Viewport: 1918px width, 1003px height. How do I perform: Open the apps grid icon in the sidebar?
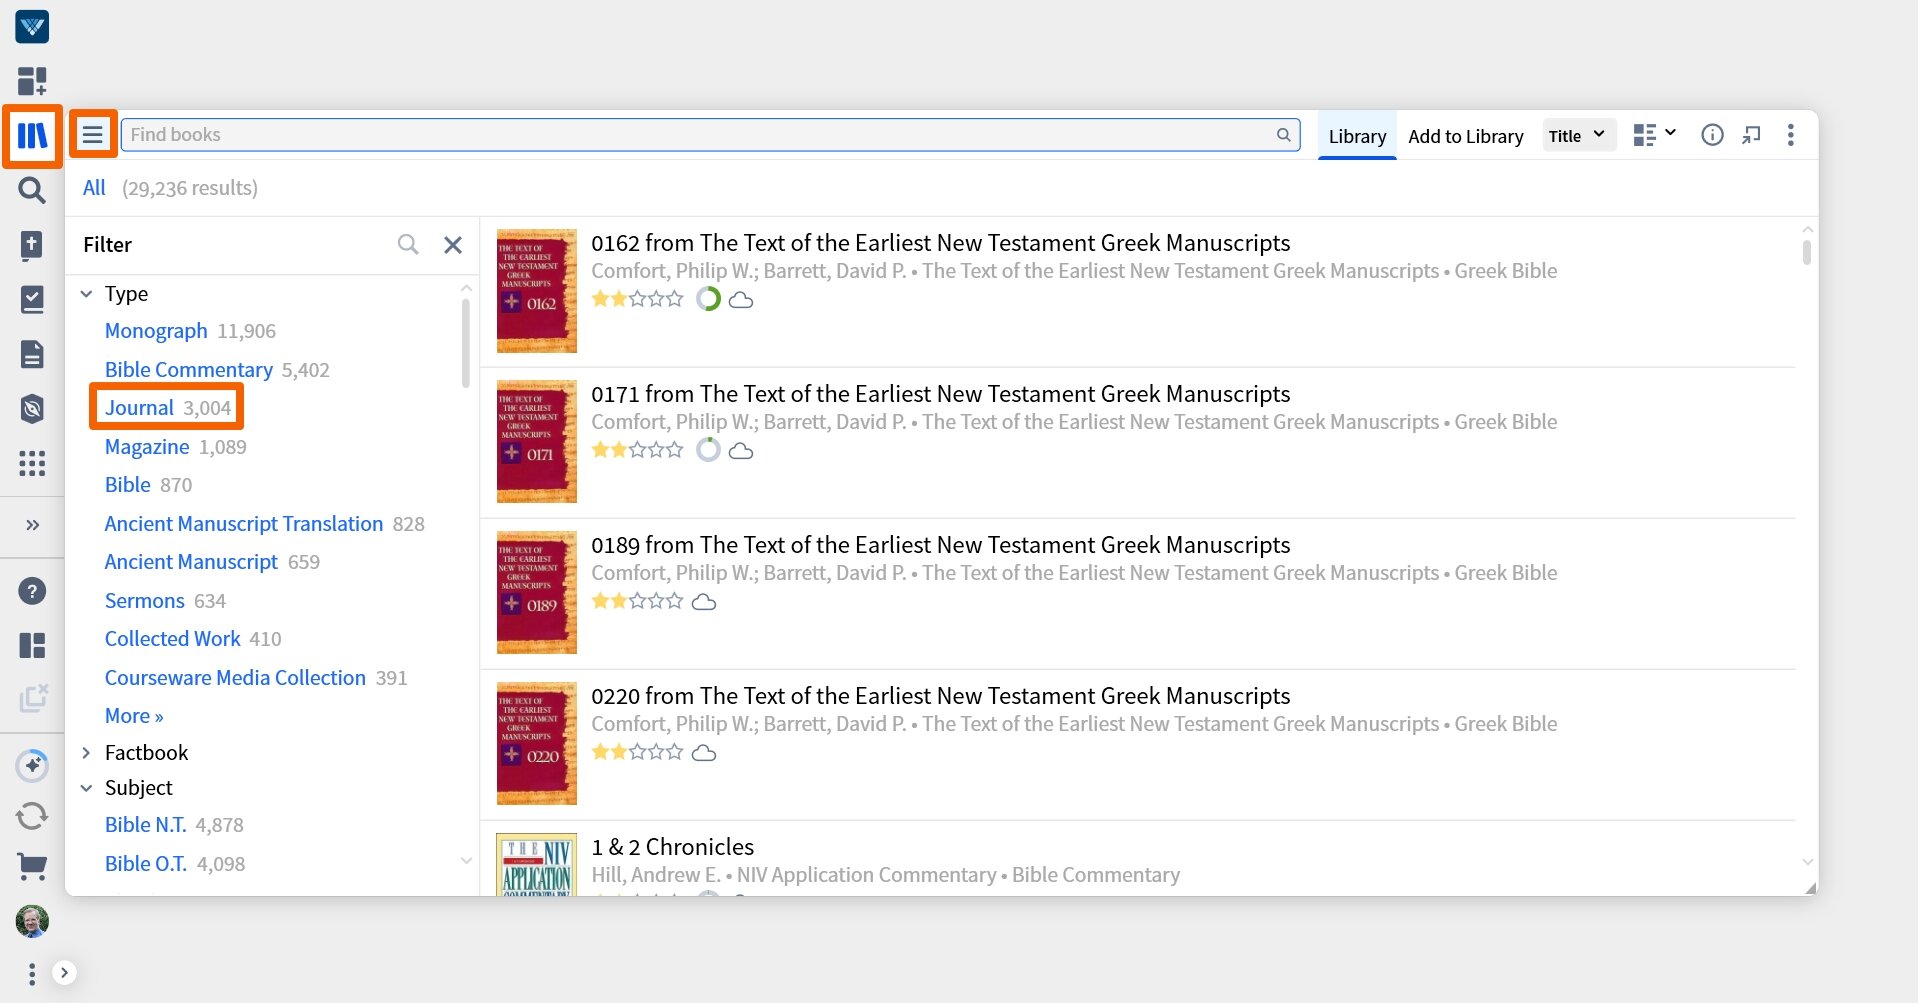tap(32, 463)
